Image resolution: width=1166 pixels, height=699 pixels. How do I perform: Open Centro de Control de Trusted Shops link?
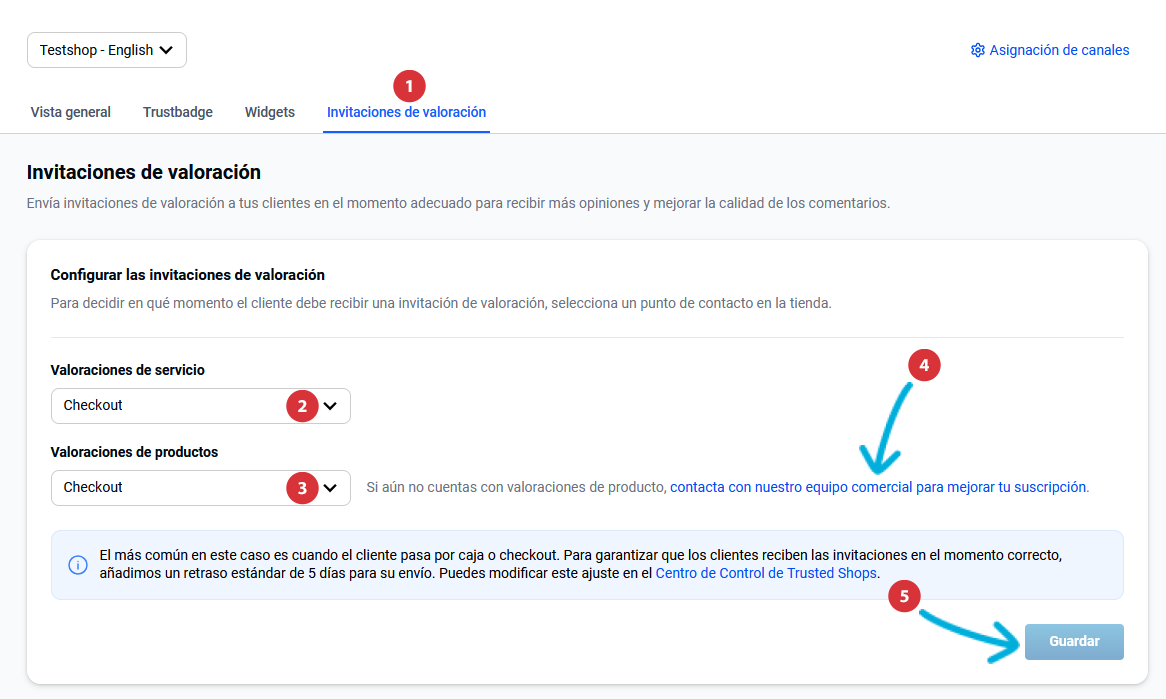click(766, 573)
